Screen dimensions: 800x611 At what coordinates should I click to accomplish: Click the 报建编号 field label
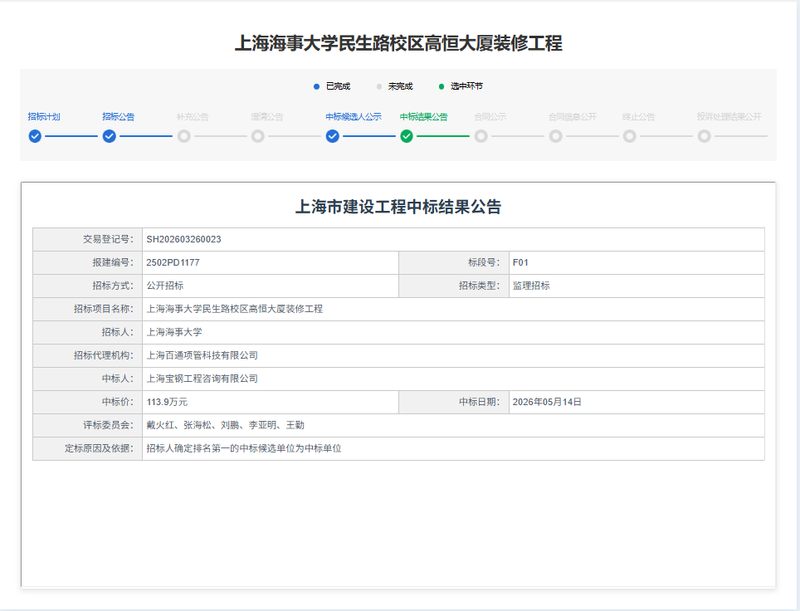[113, 263]
